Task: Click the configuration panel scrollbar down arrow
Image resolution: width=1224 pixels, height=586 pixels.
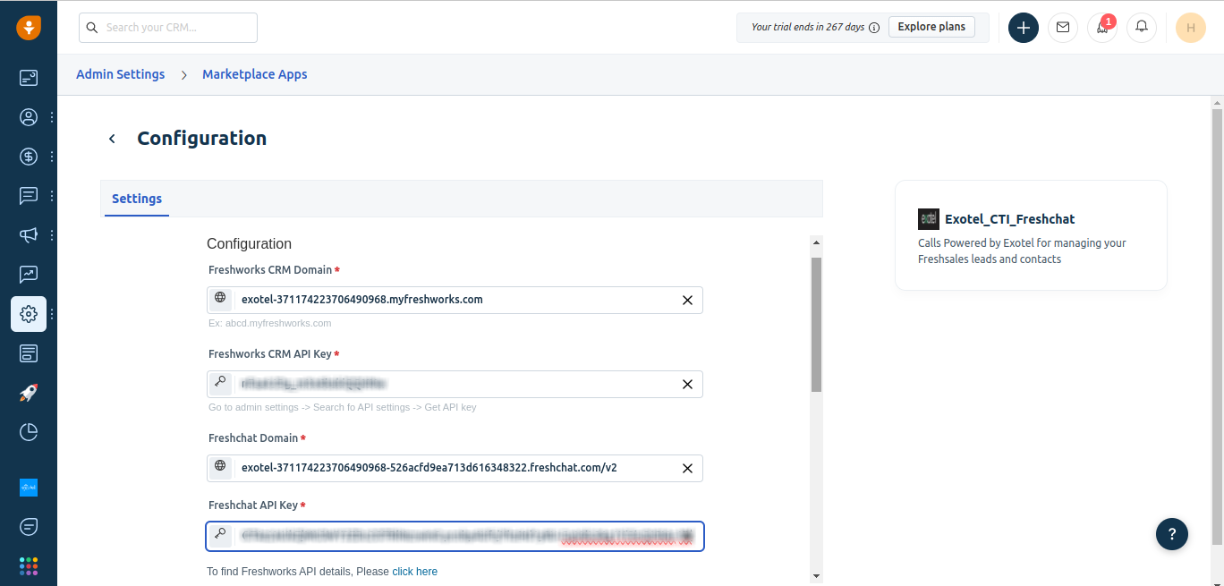Action: (816, 575)
